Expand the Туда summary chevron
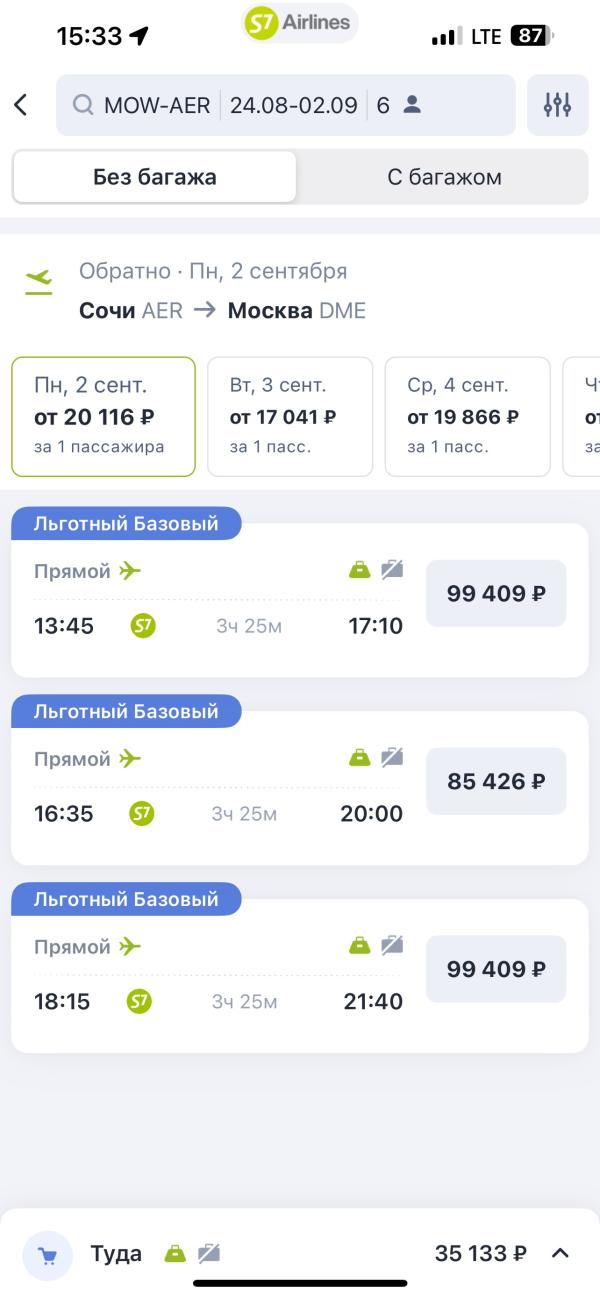600x1297 pixels. pos(560,1253)
